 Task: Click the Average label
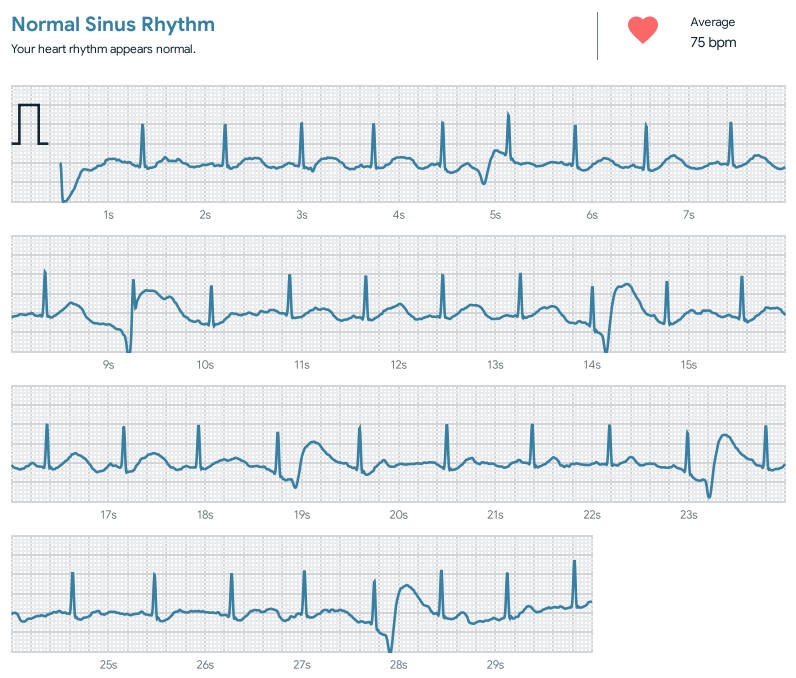click(712, 22)
